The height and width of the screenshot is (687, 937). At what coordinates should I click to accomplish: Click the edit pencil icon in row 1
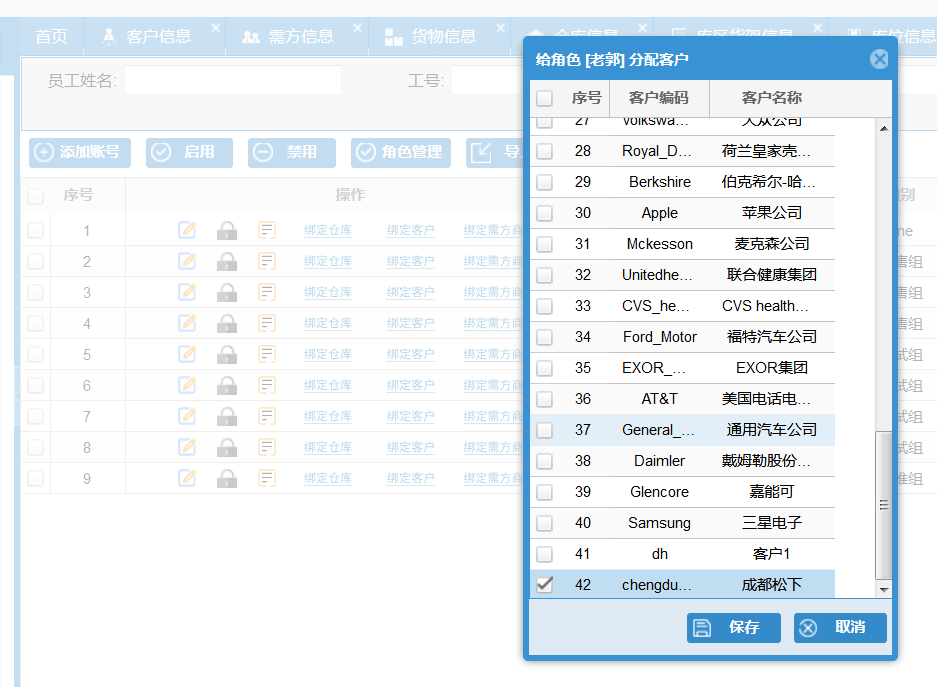click(187, 231)
